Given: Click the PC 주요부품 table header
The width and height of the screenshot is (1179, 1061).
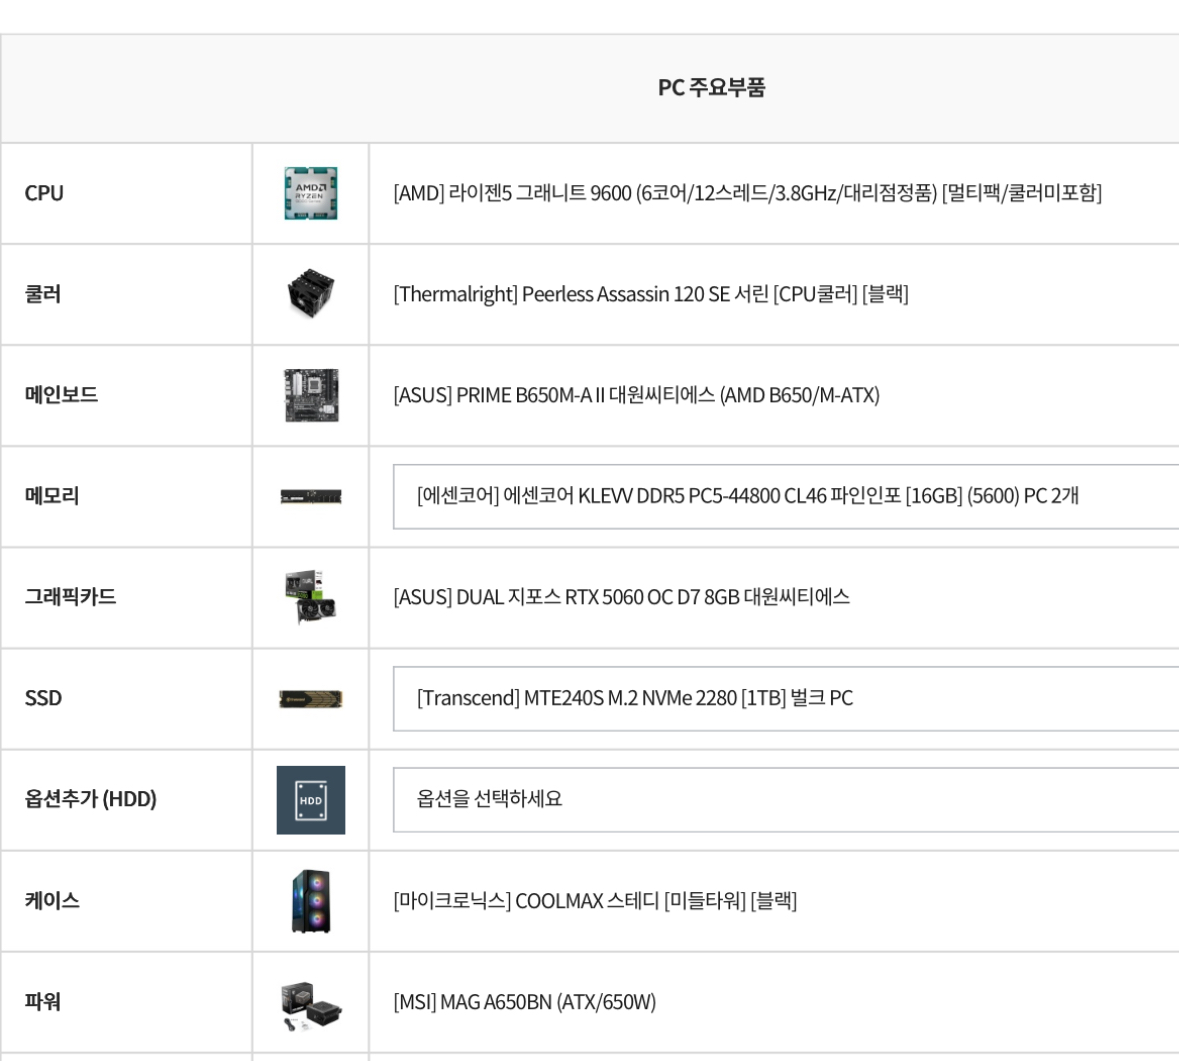Looking at the screenshot, I should point(711,88).
